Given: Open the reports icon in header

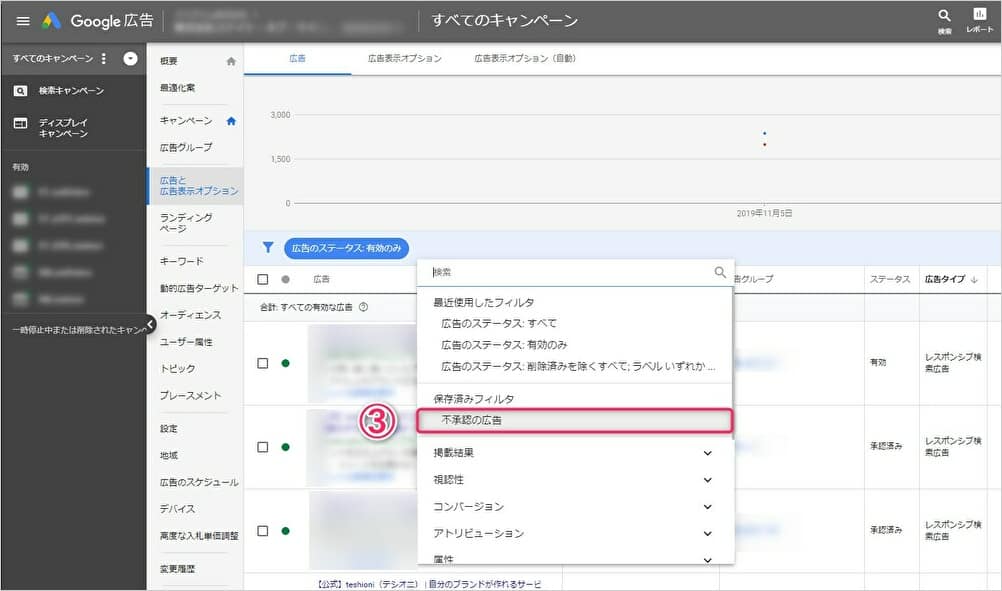Looking at the screenshot, I should tap(979, 16).
